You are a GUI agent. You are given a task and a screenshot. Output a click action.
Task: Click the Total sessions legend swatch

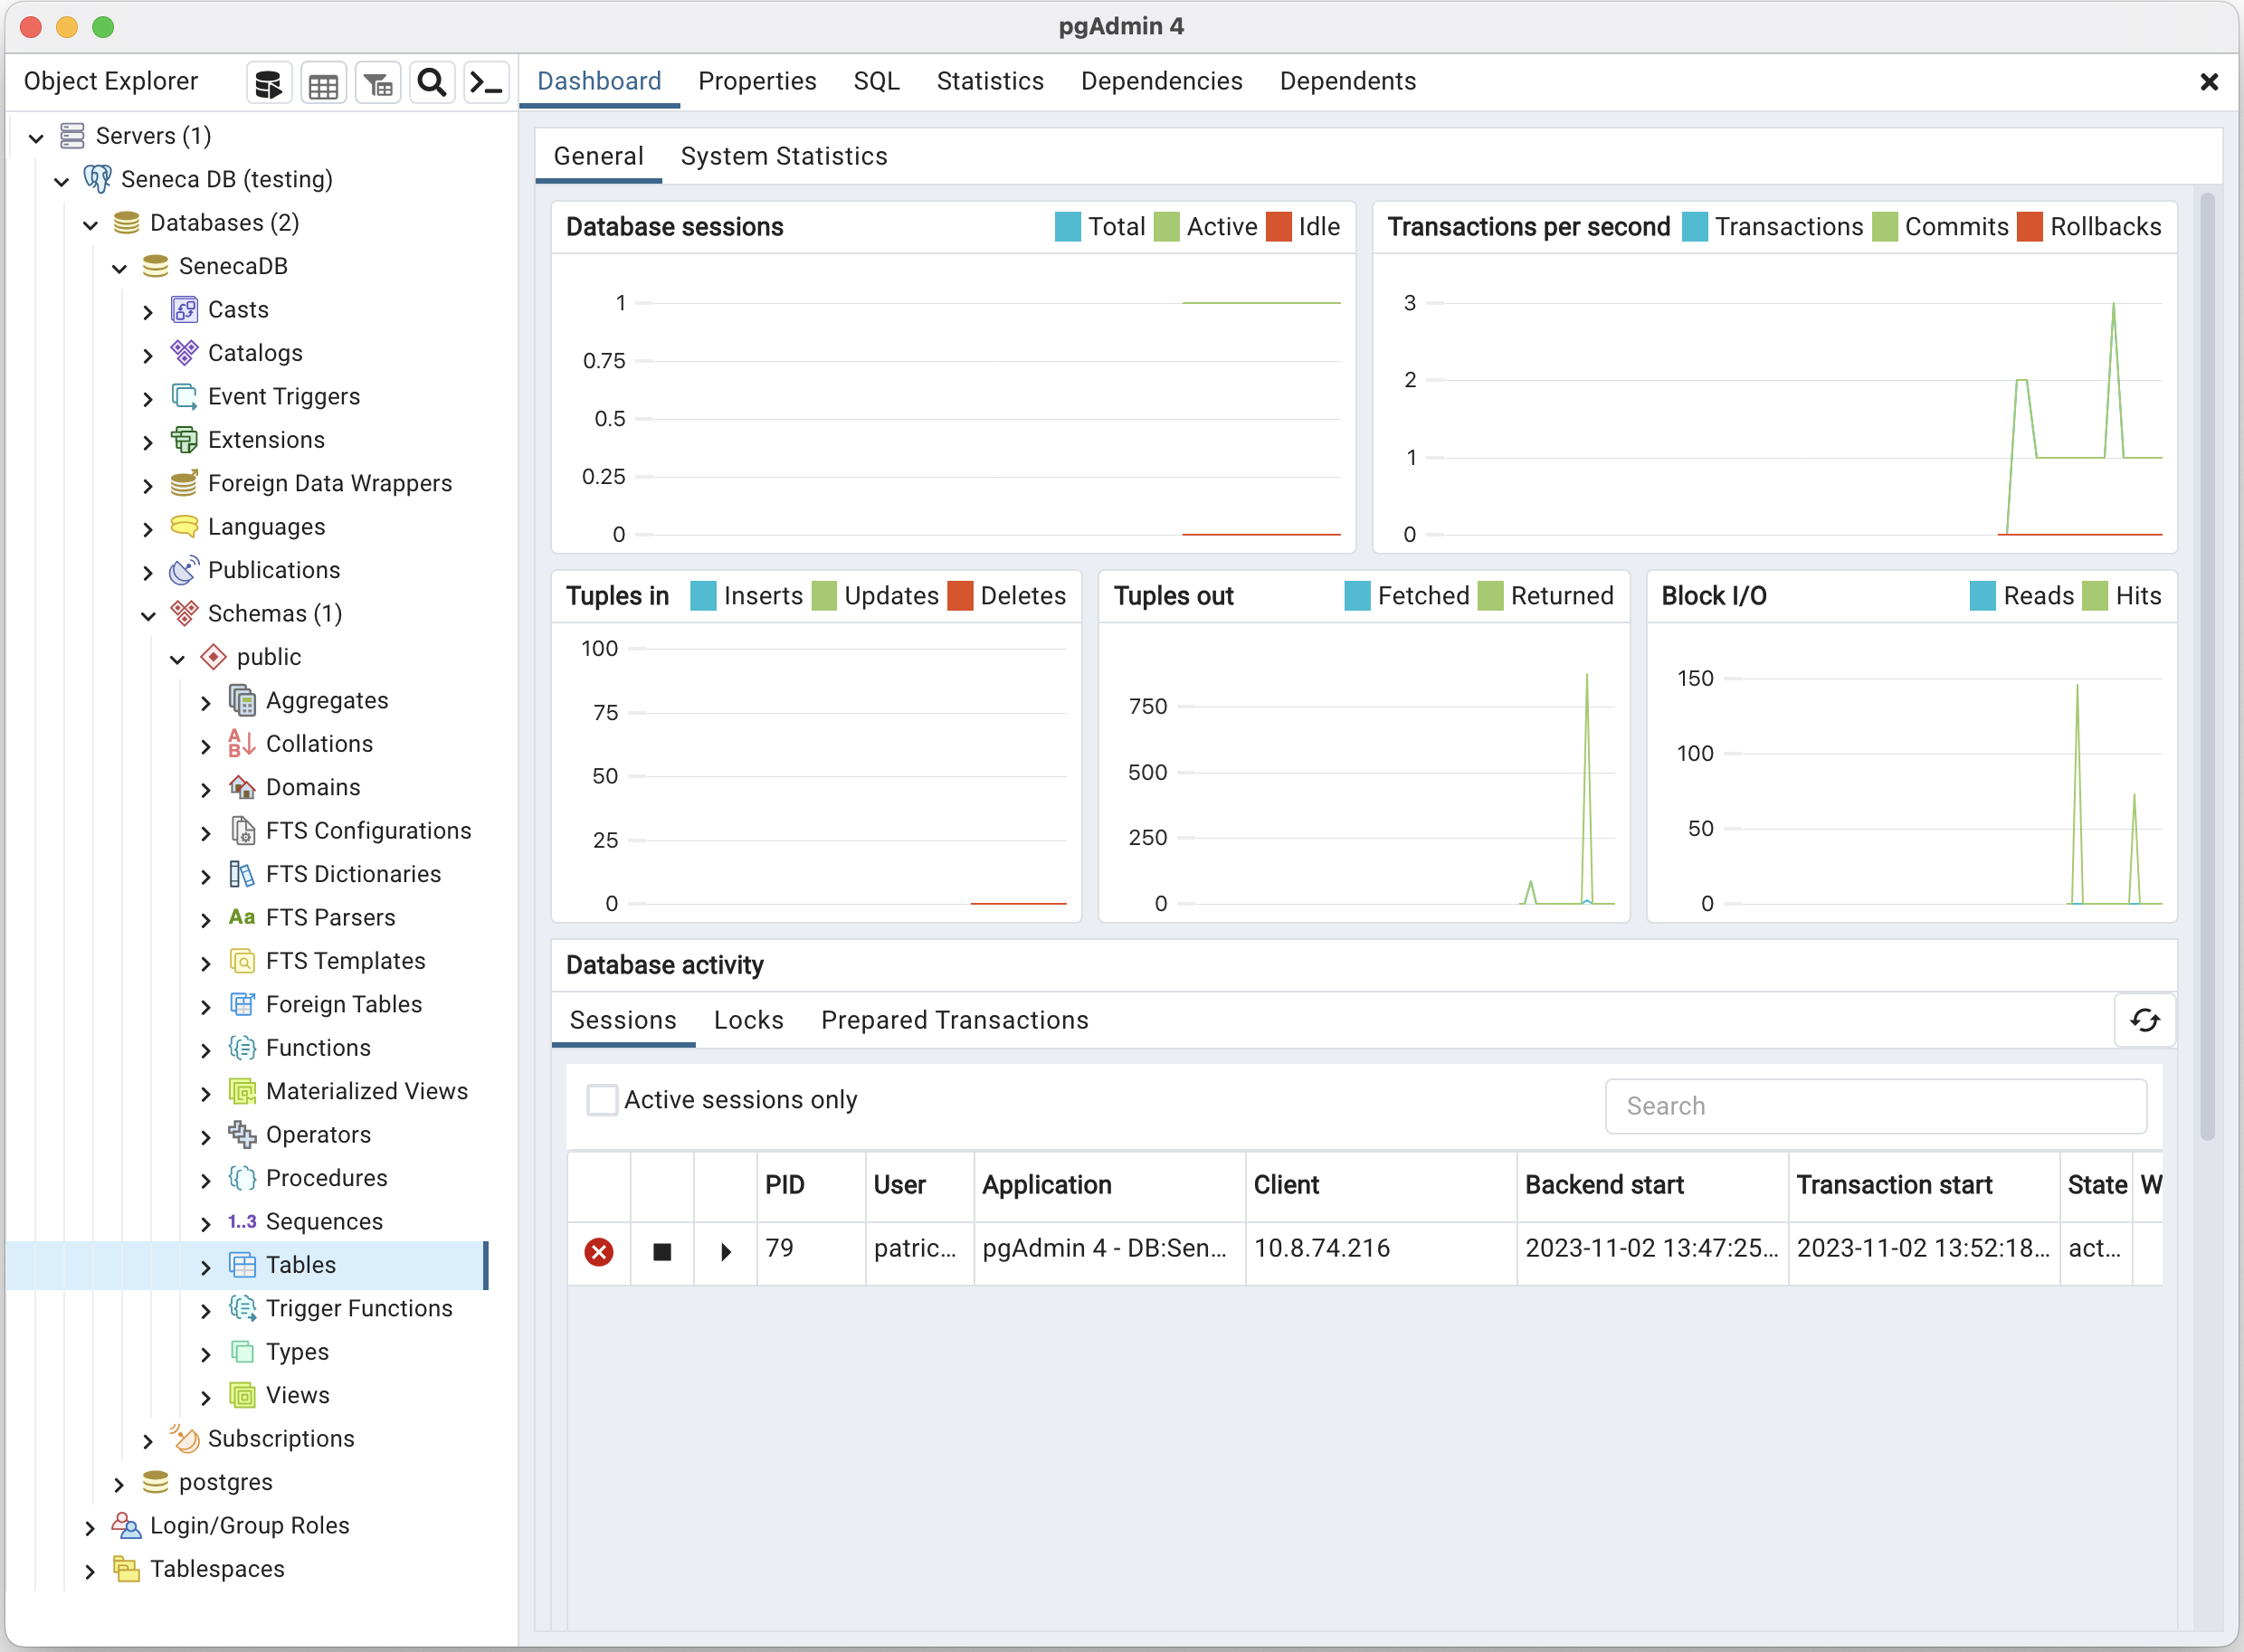[x=1068, y=227]
